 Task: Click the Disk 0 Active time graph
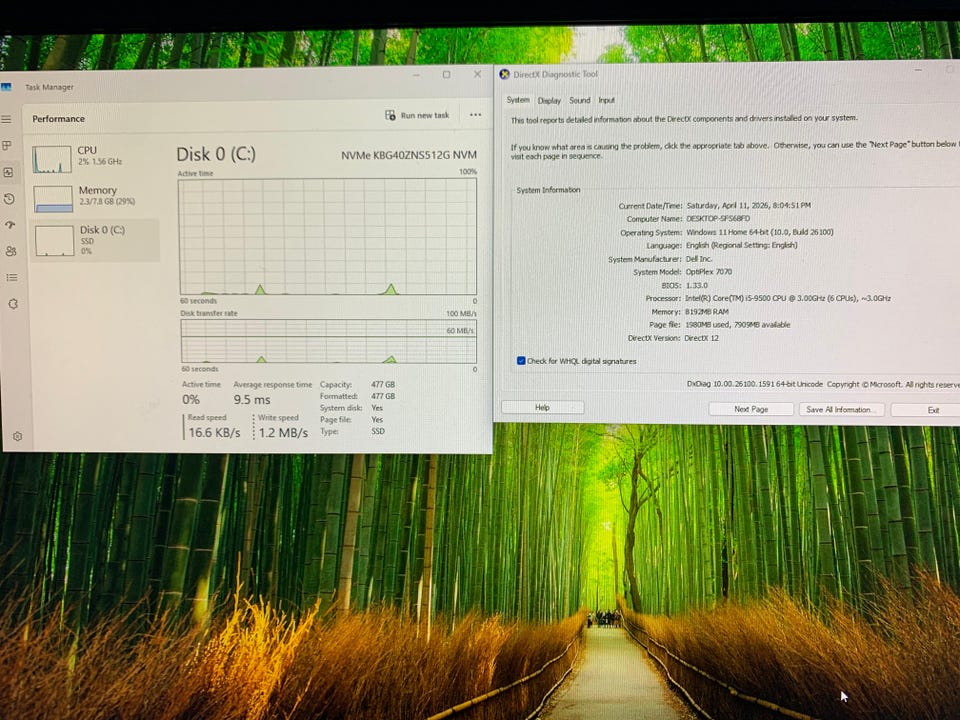click(x=328, y=236)
